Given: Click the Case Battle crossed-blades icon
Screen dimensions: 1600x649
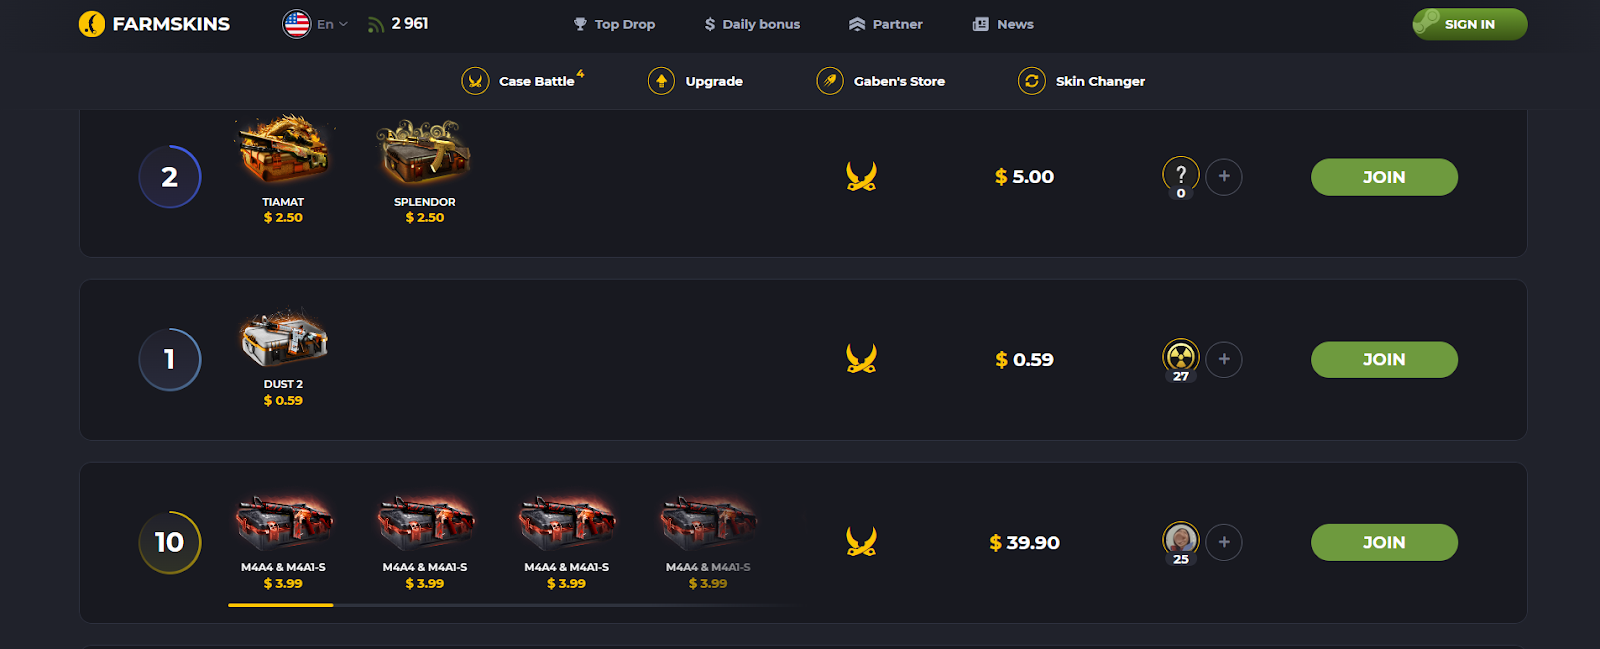Looking at the screenshot, I should [475, 81].
